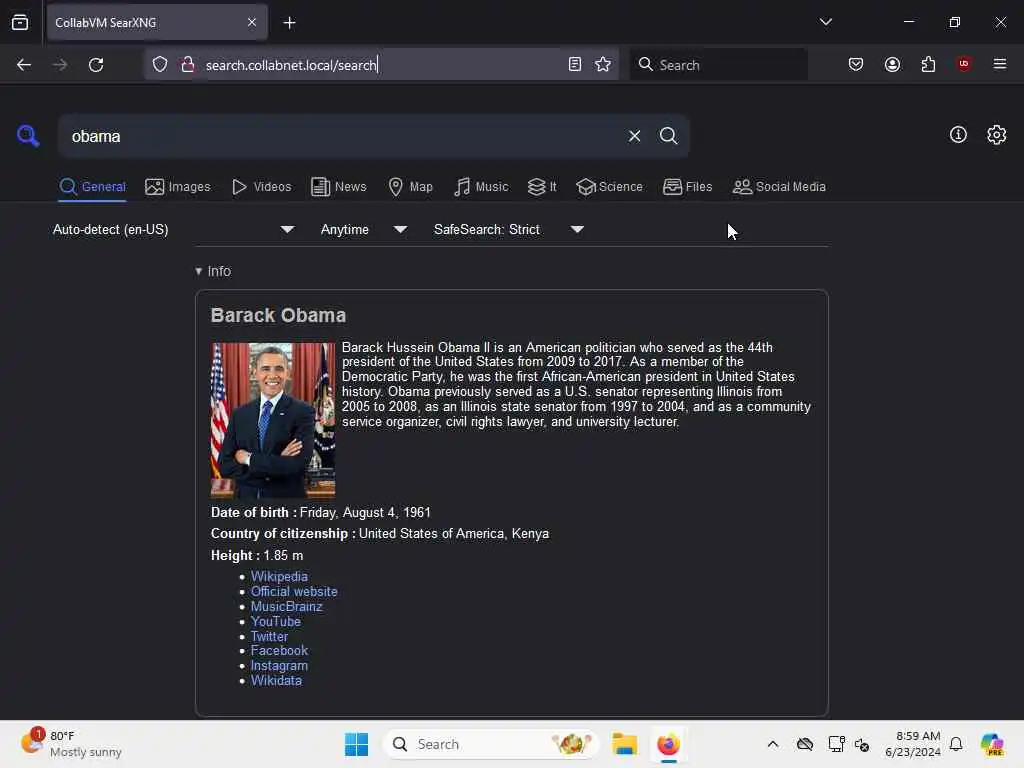Open the Auto-detect (en-US) language dropdown
1024x768 pixels.
(x=174, y=229)
